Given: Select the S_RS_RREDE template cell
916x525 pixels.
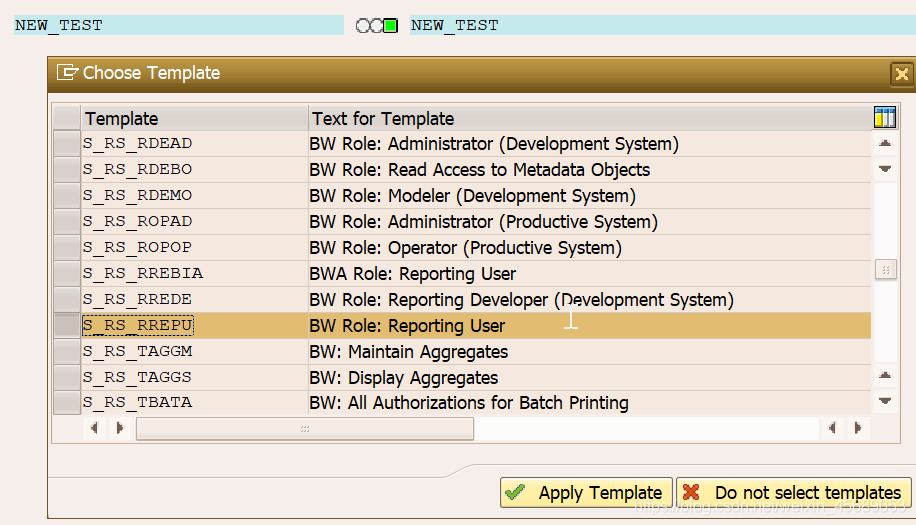Looking at the screenshot, I should 195,300.
